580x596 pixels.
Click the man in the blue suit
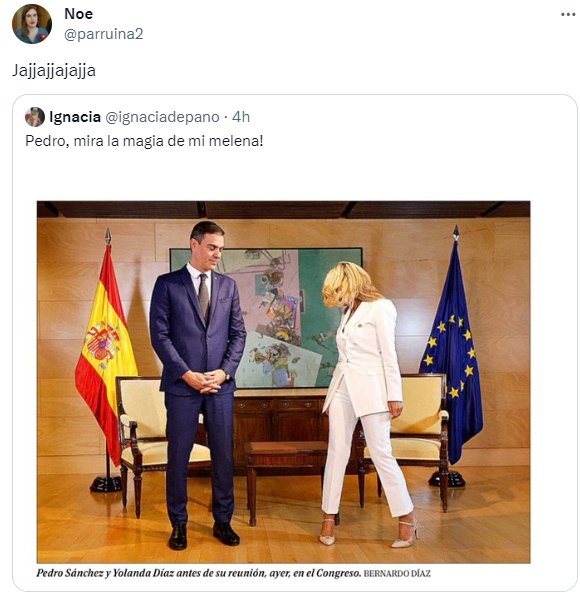click(200, 384)
